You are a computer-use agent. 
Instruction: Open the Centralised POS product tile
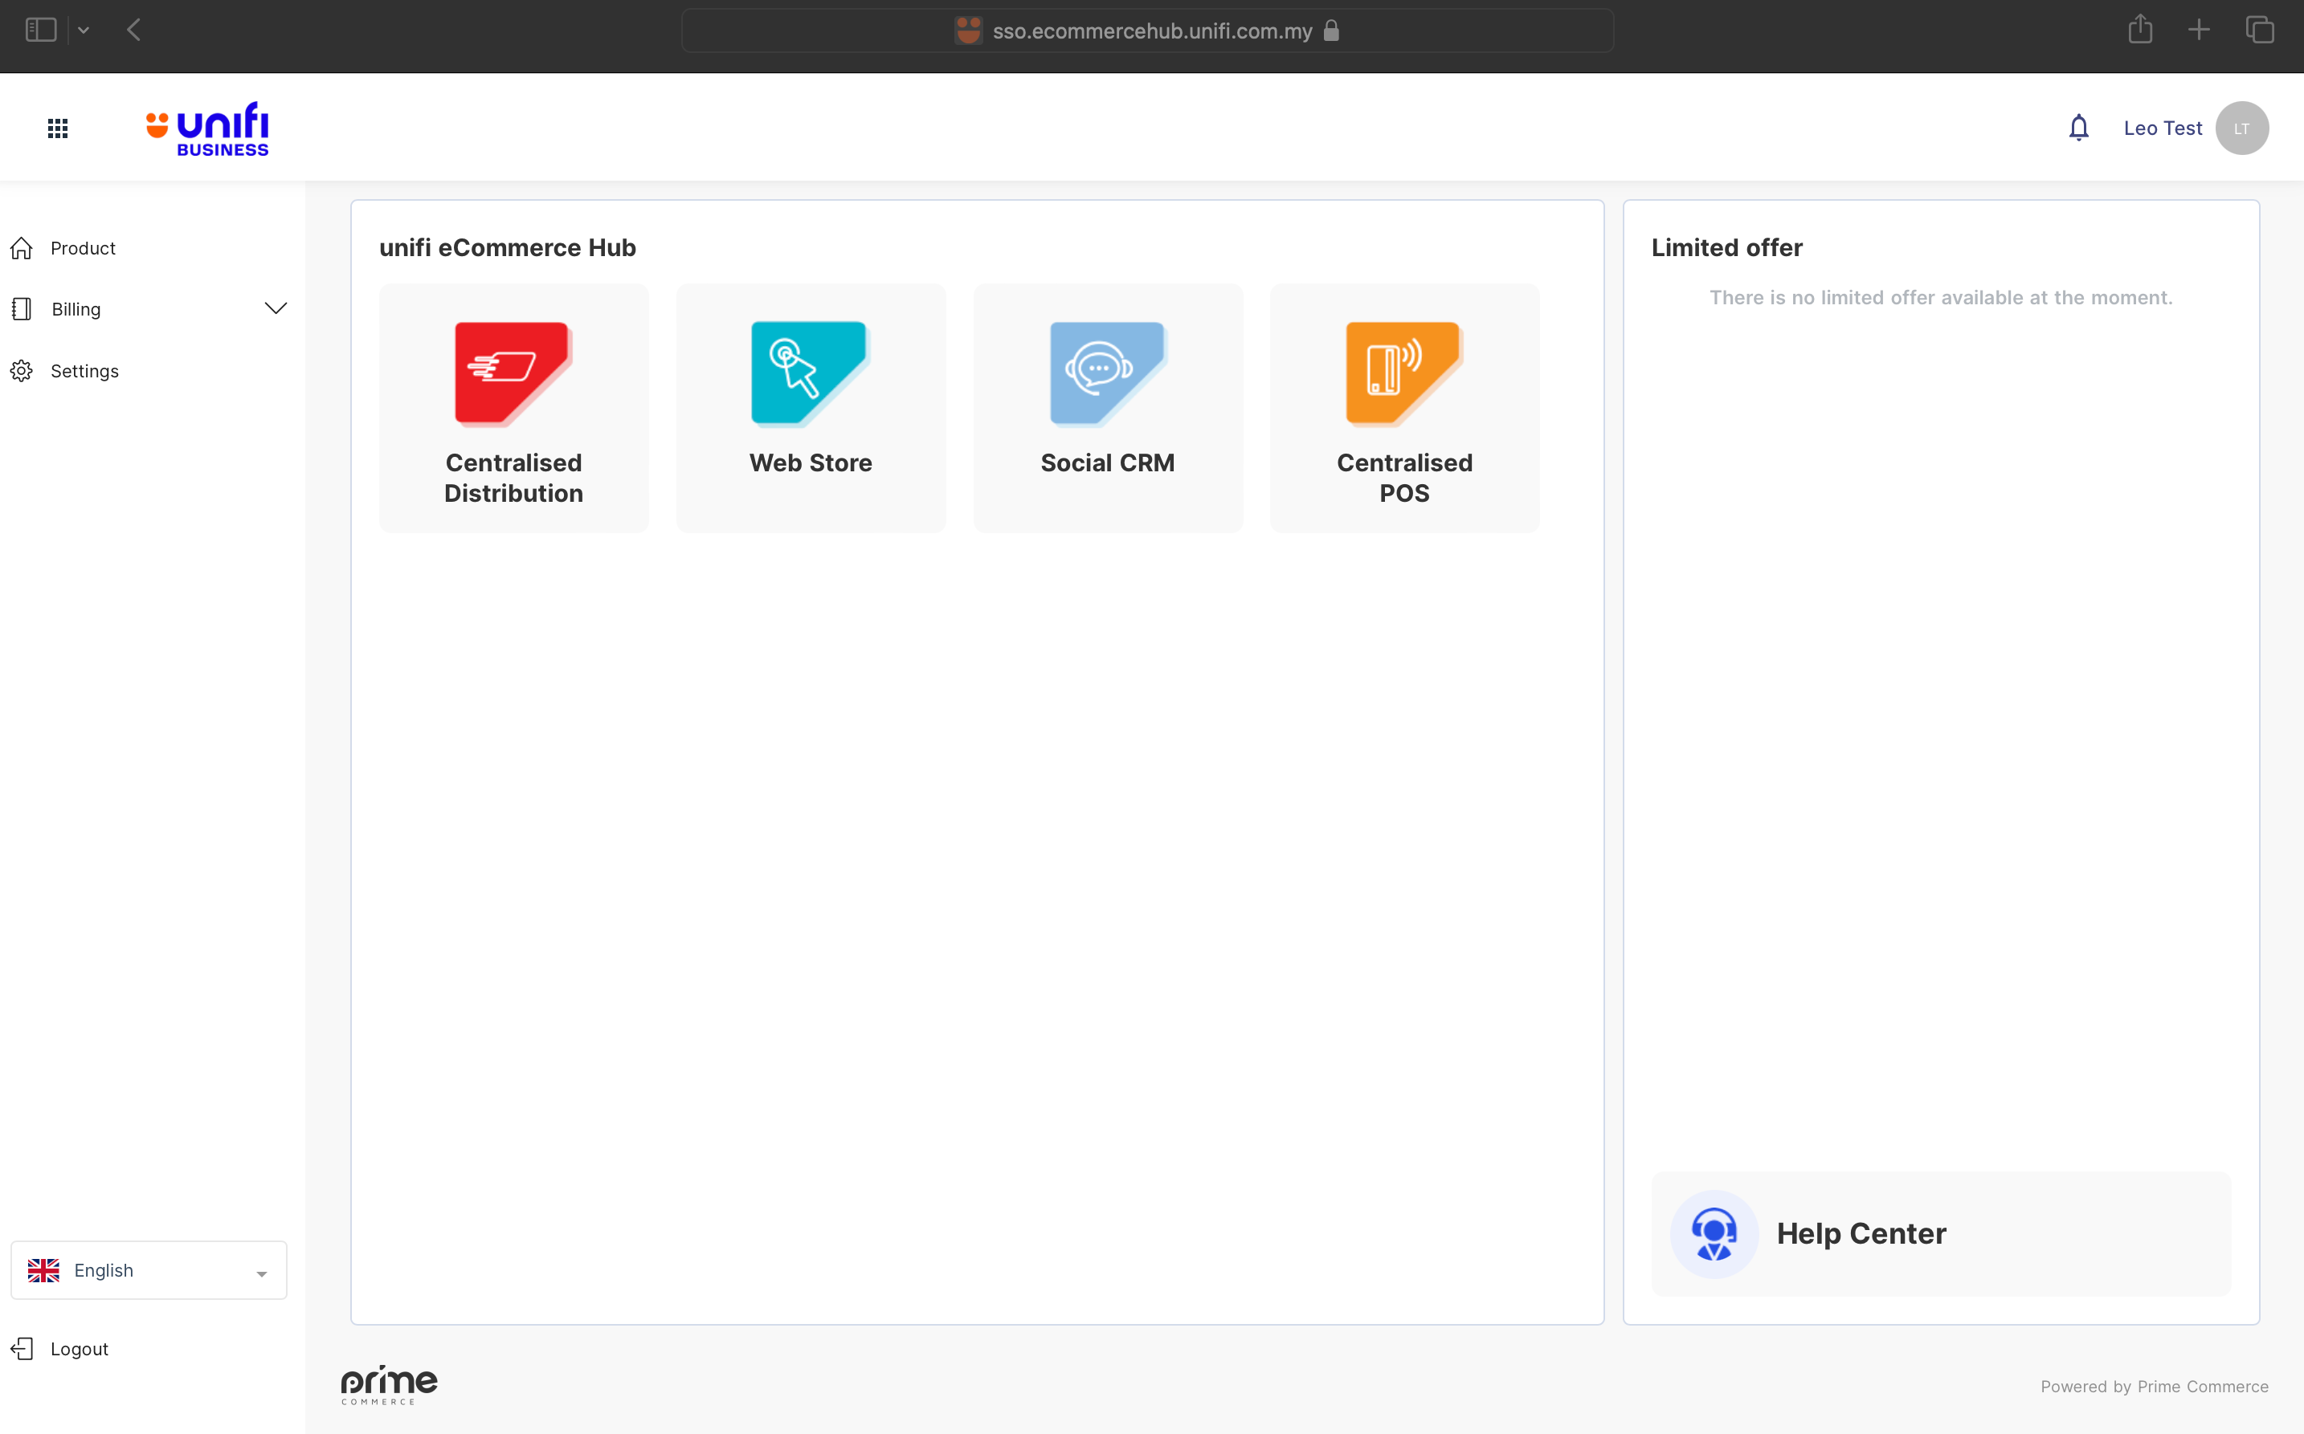point(1404,408)
